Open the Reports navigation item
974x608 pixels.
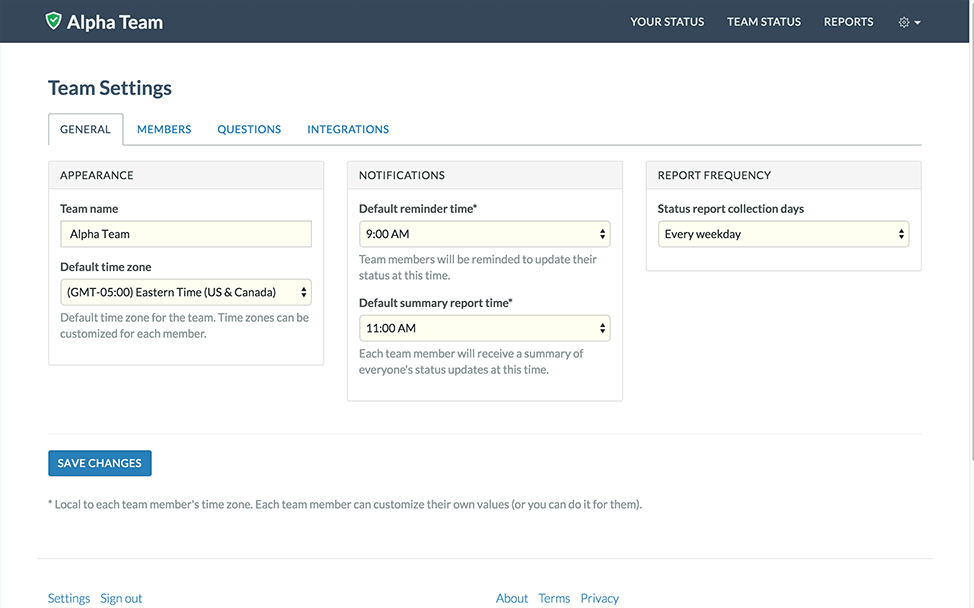(848, 22)
